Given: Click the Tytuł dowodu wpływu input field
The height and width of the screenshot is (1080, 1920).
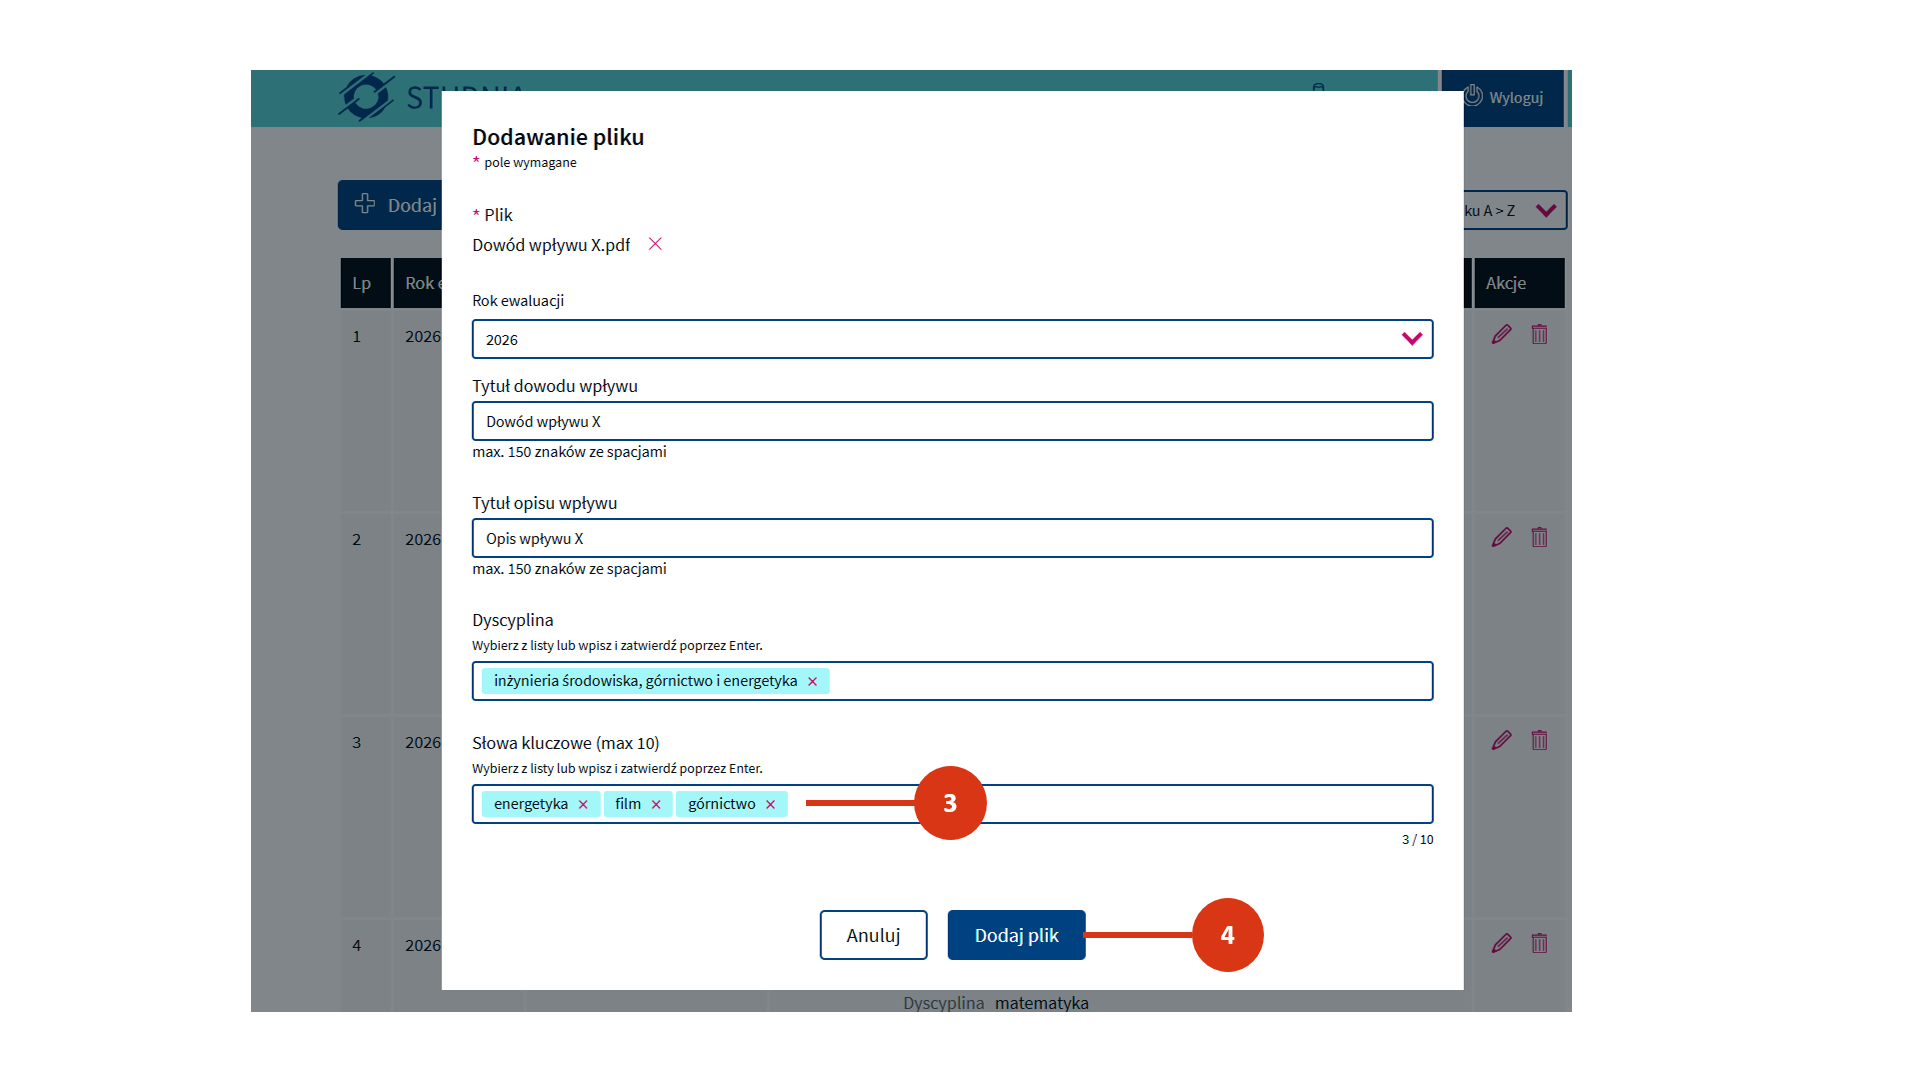Looking at the screenshot, I should pos(951,421).
